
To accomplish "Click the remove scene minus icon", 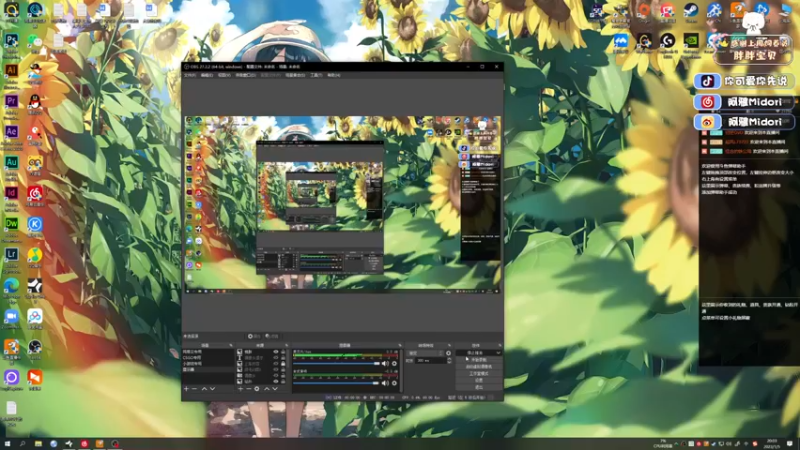I will 194,389.
